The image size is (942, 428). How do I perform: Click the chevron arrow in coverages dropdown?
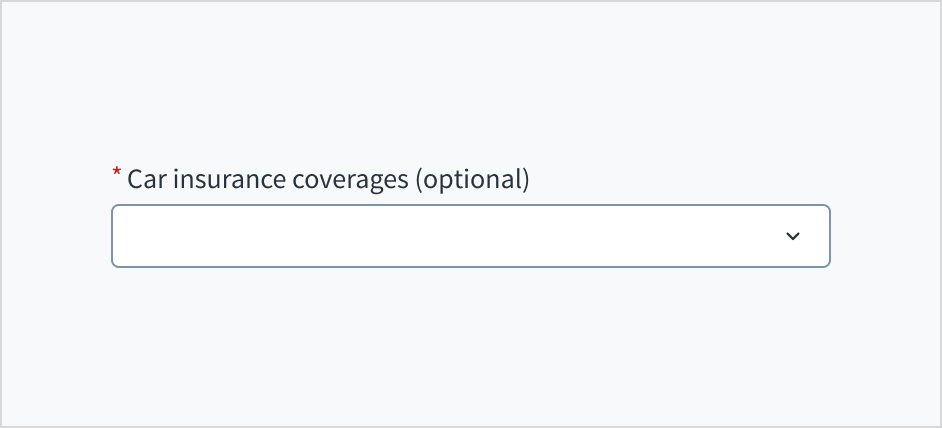[x=793, y=236]
